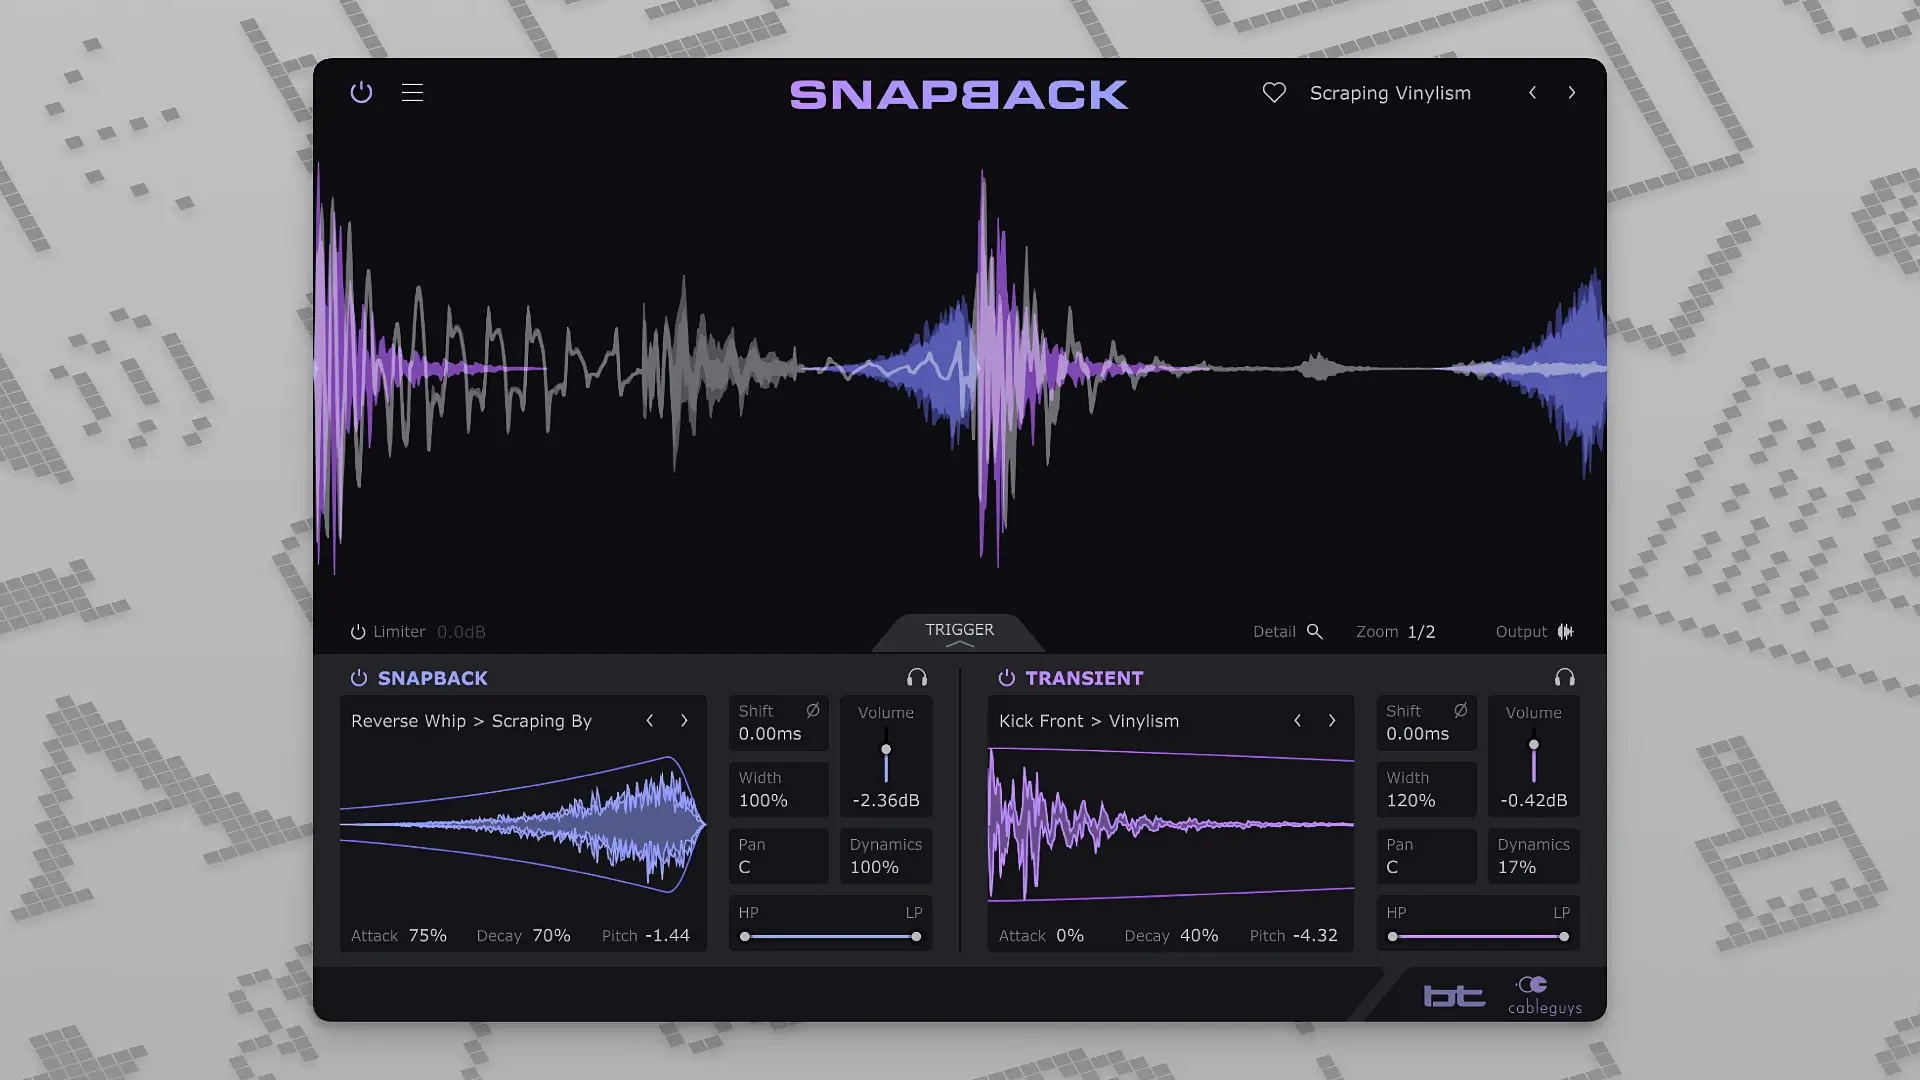
Task: Click the SNAPBACK title logo
Action: 959,94
